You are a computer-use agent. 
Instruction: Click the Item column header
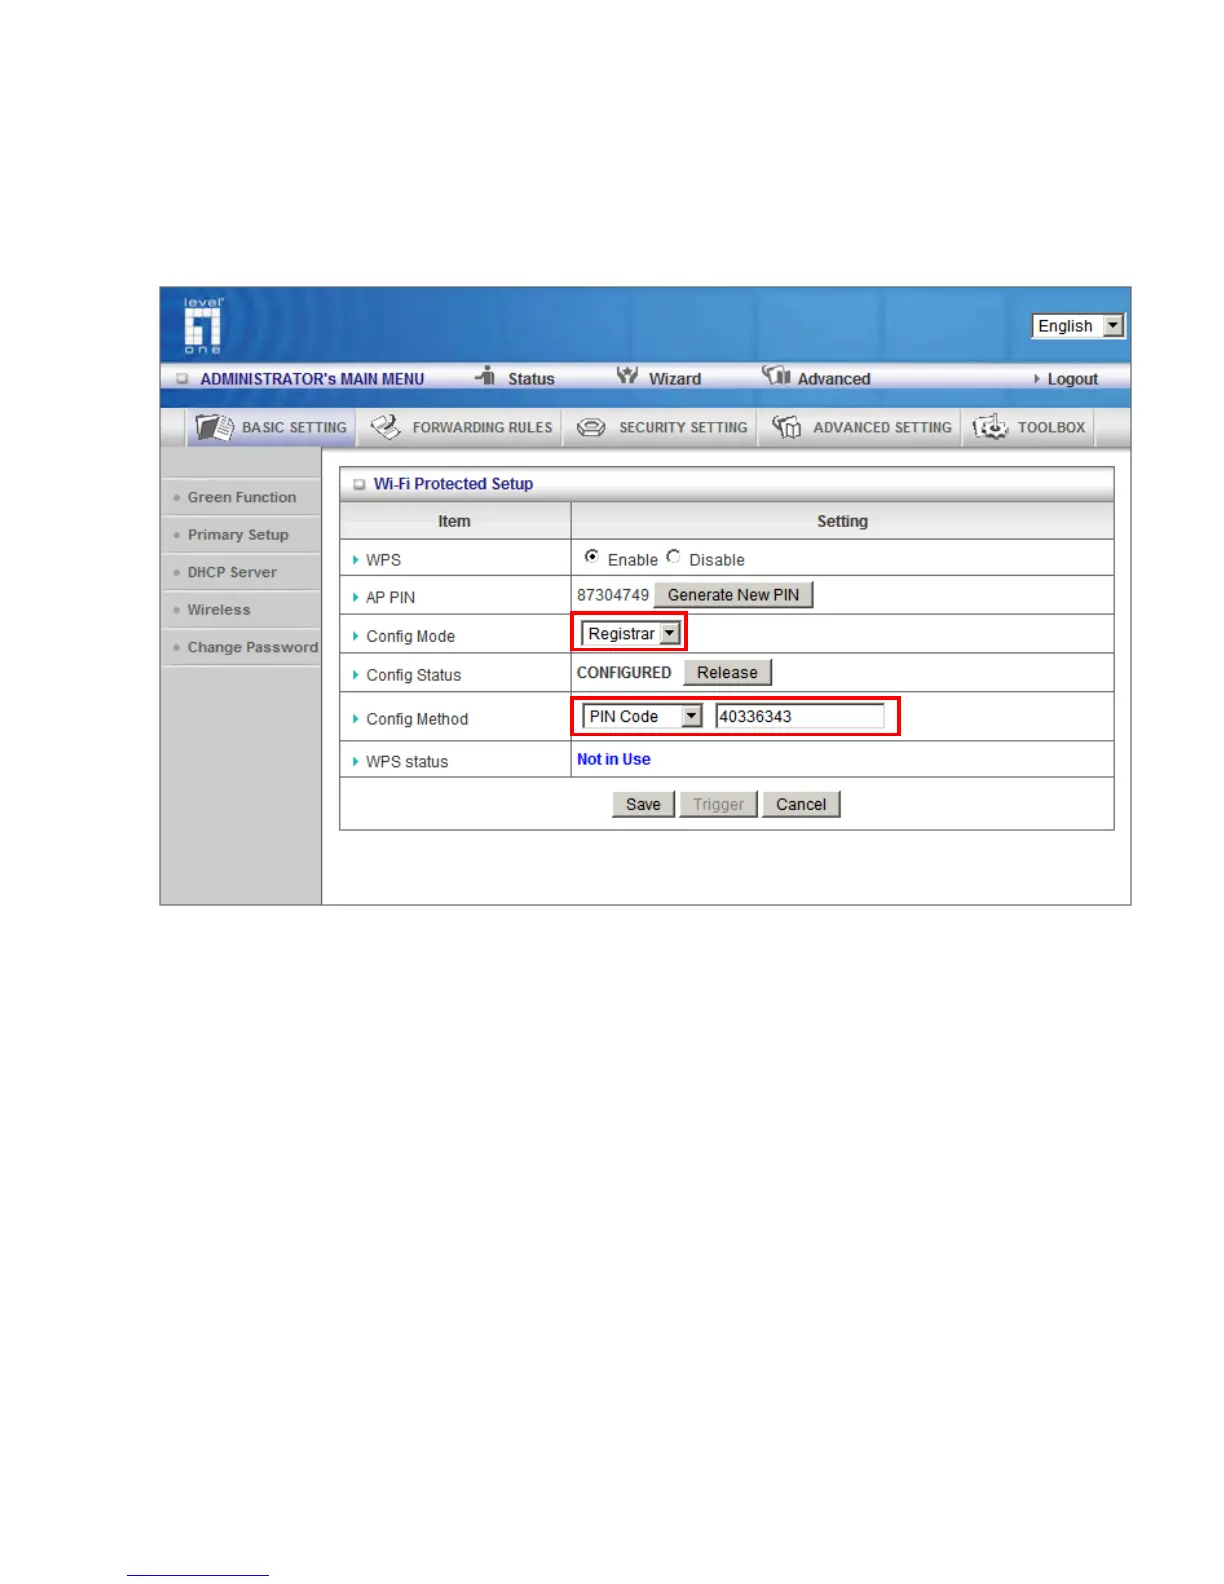point(454,521)
